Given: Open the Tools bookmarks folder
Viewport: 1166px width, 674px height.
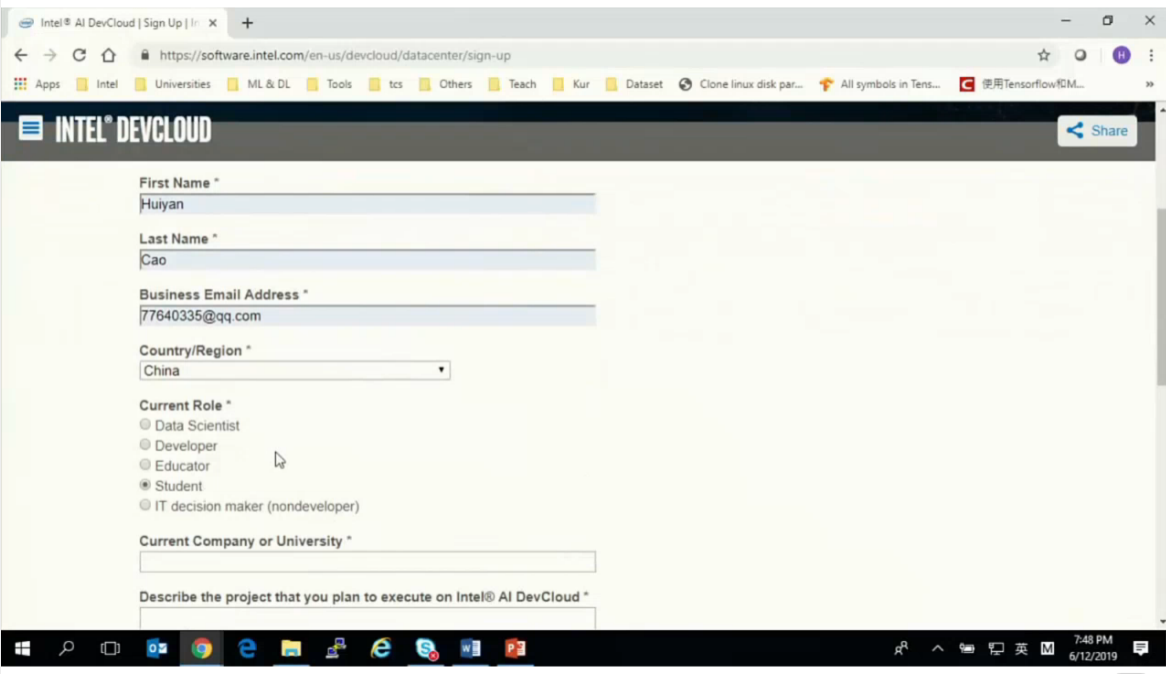Looking at the screenshot, I should point(329,84).
